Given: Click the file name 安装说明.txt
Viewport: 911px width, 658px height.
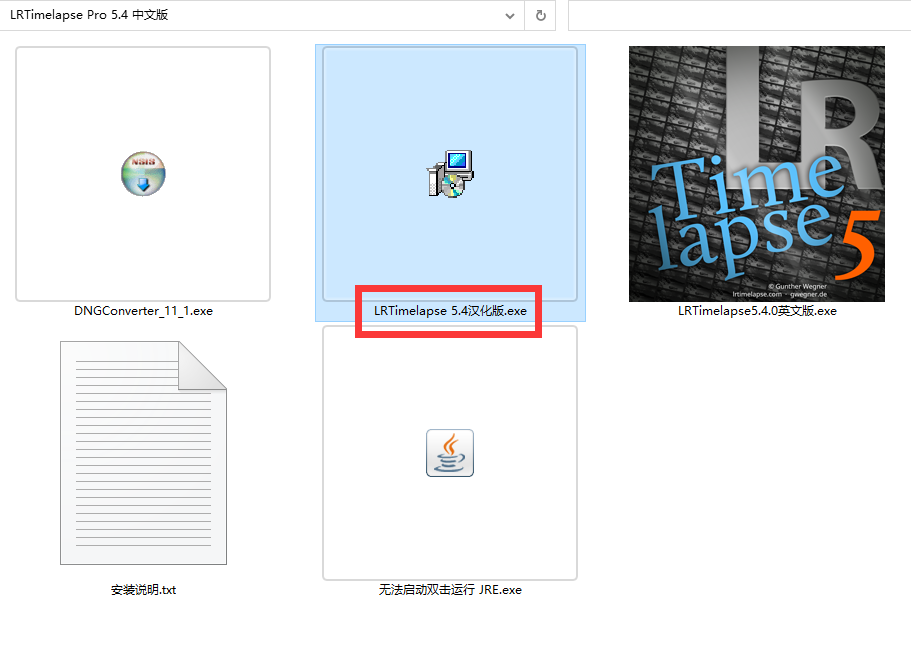Looking at the screenshot, I should (x=144, y=589).
